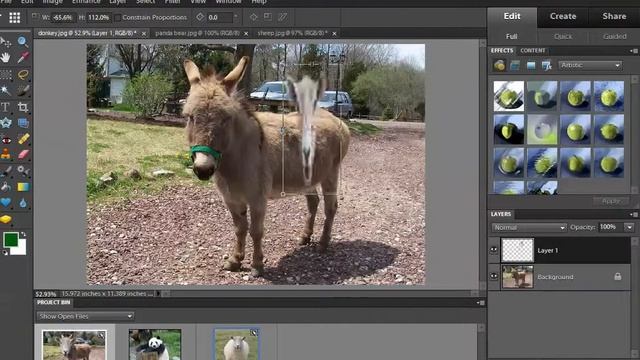Select the Gradient tool
640x360 pixels.
(x=23, y=187)
